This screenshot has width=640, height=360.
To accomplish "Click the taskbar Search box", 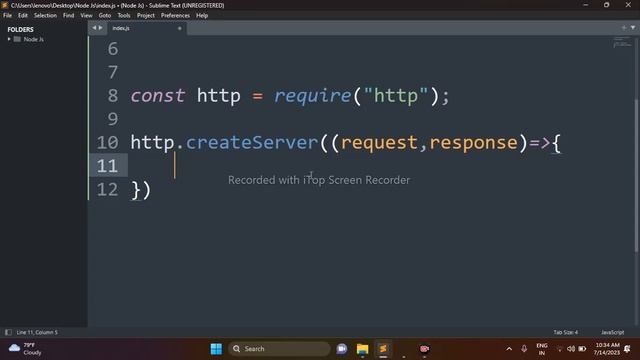I will [279, 349].
